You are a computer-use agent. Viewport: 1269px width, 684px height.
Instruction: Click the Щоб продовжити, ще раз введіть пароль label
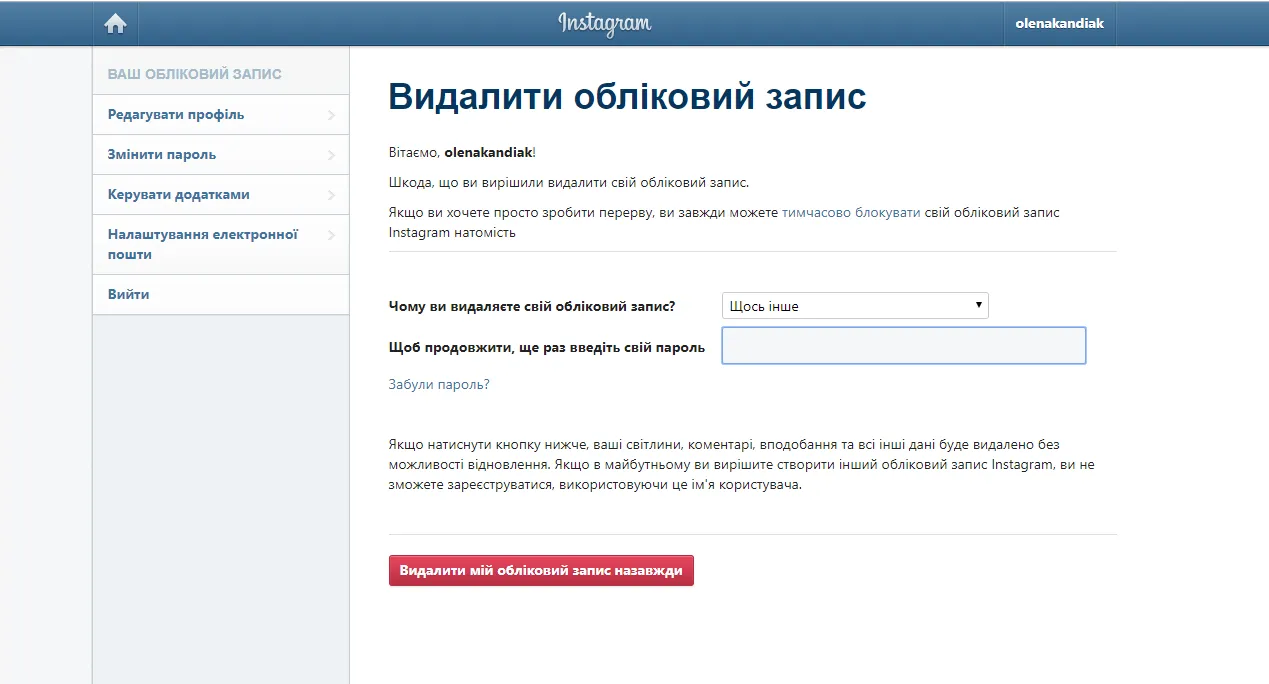pyautogui.click(x=547, y=348)
